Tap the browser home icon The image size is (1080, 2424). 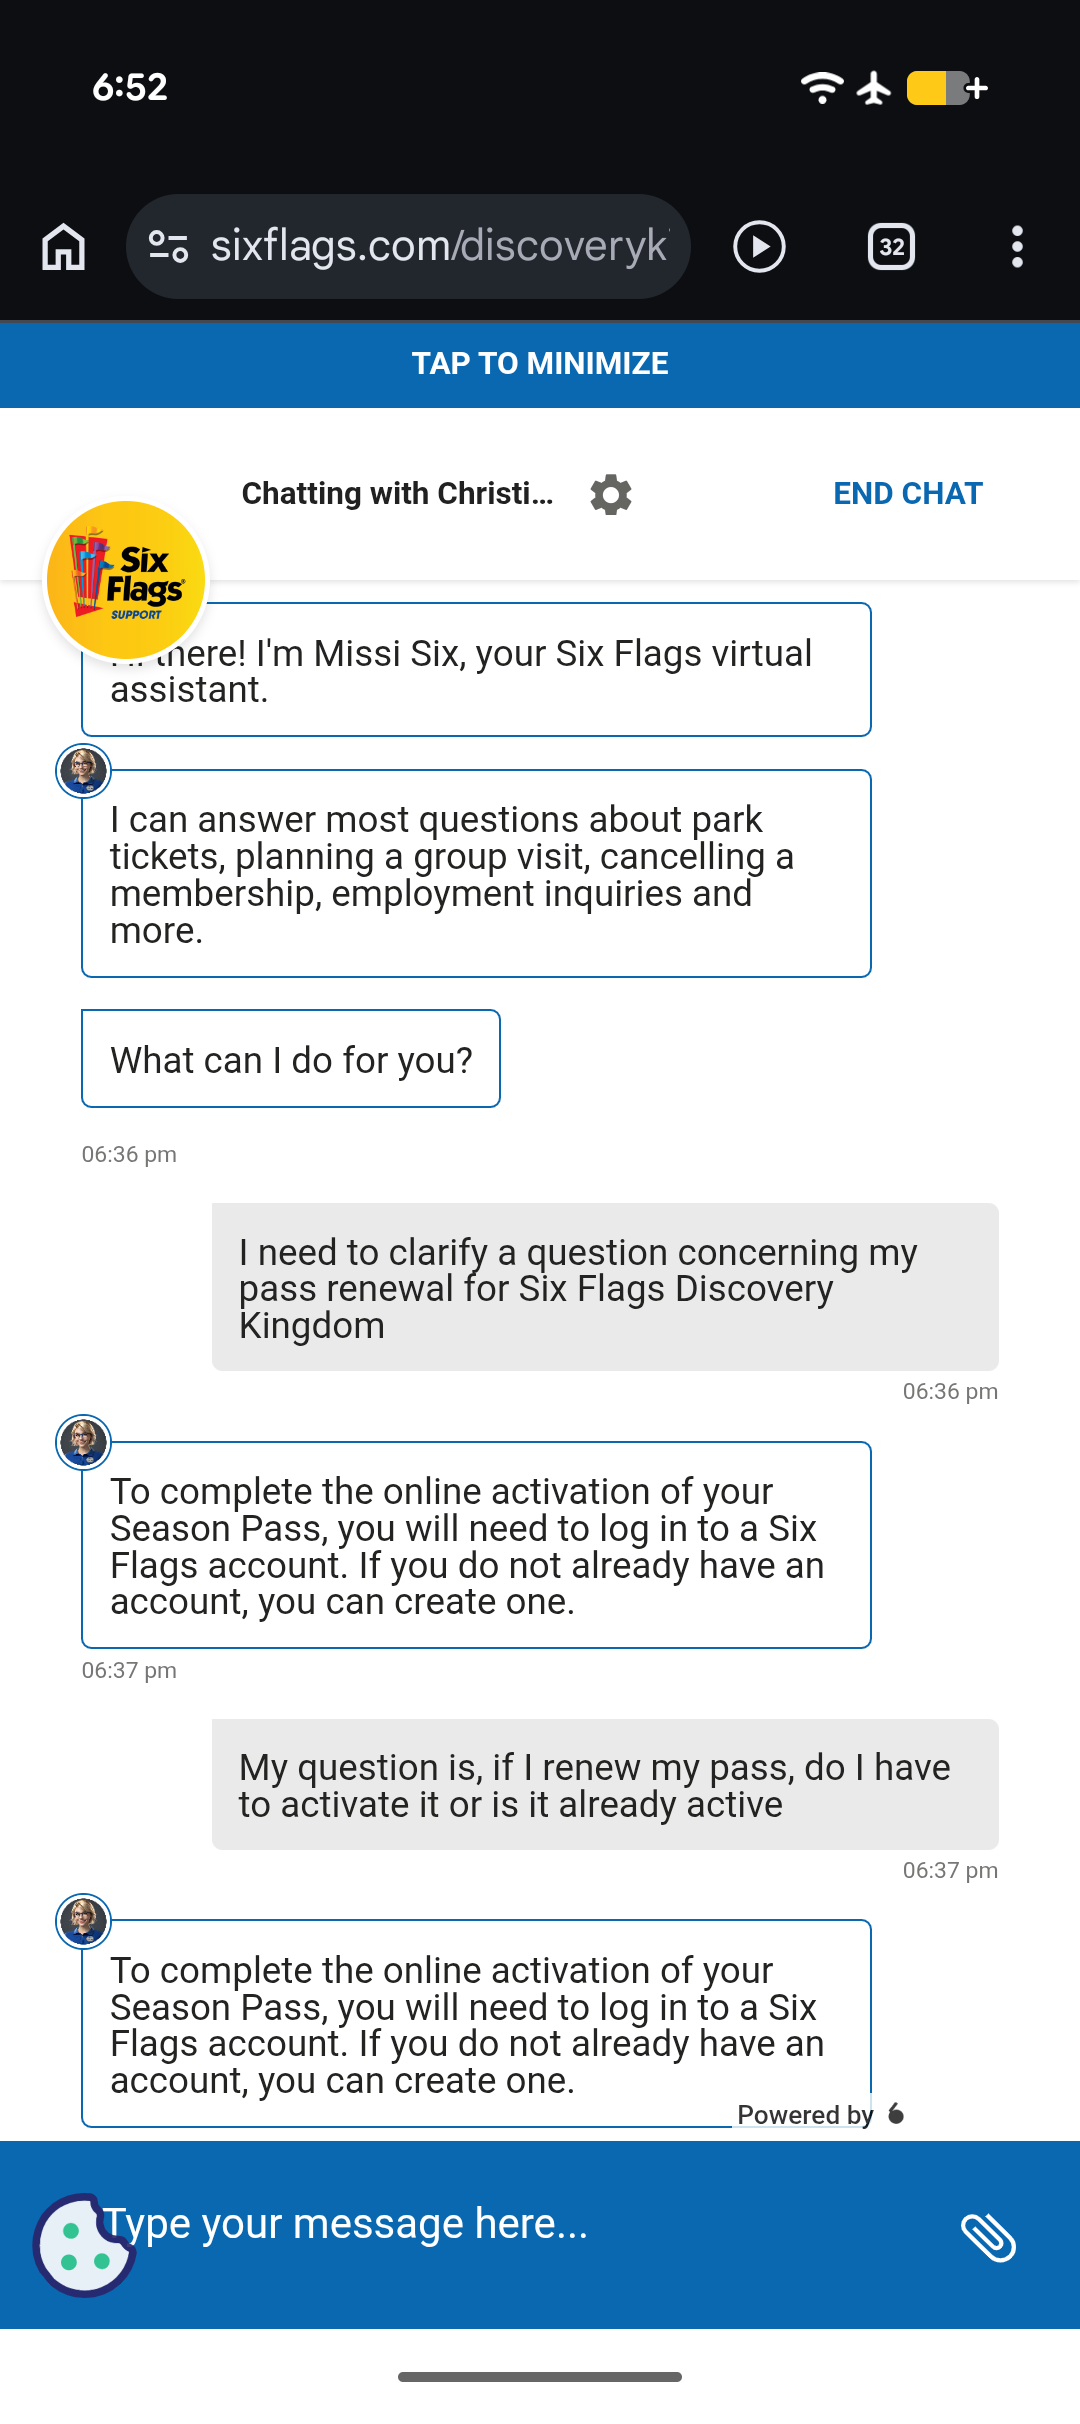click(64, 247)
